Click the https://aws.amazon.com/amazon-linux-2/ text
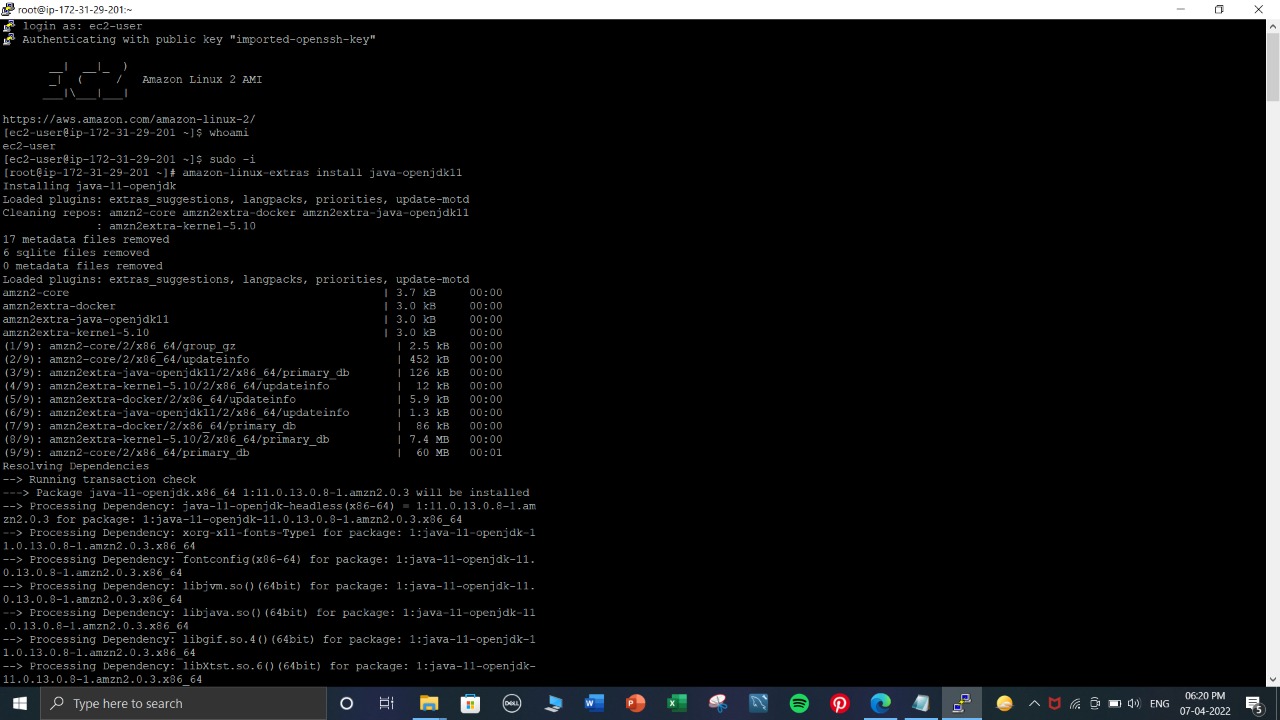 pos(129,119)
